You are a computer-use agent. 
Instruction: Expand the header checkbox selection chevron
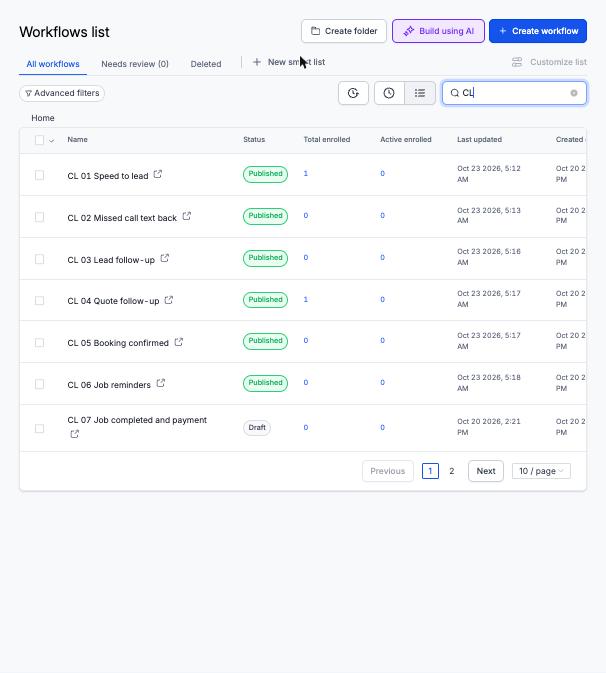pyautogui.click(x=52, y=140)
